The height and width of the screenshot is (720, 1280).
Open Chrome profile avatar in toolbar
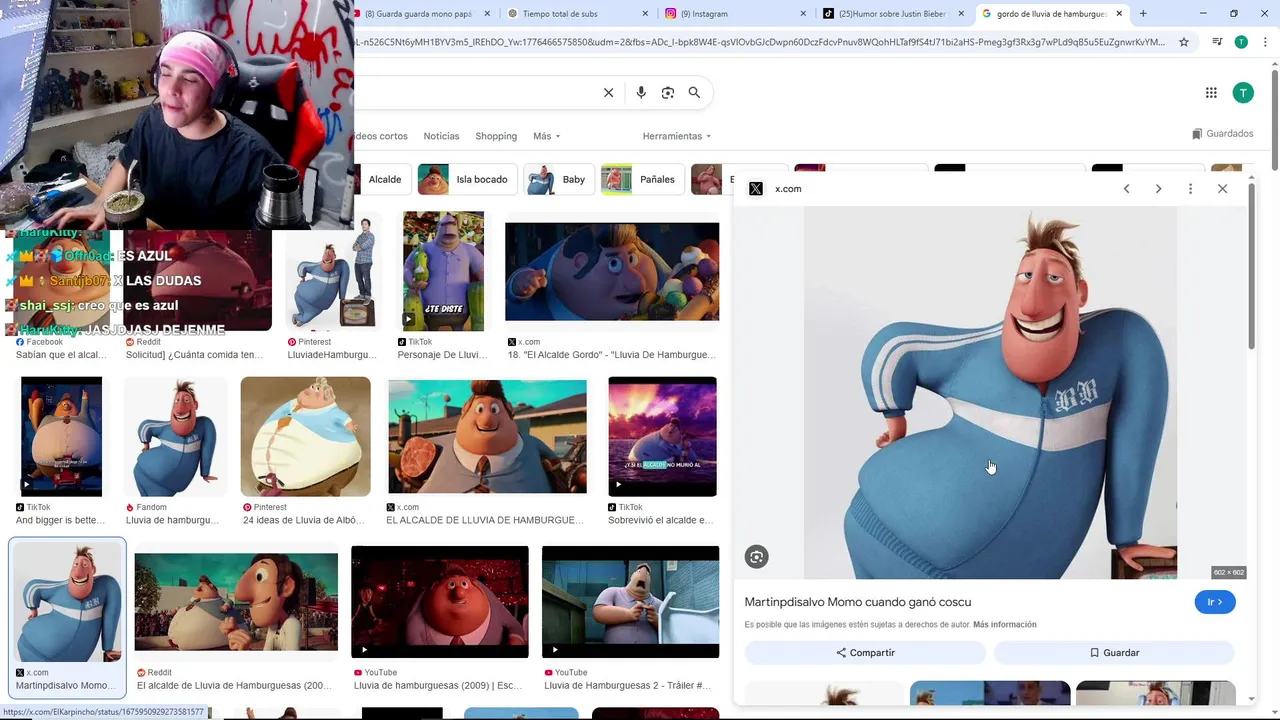[1241, 42]
